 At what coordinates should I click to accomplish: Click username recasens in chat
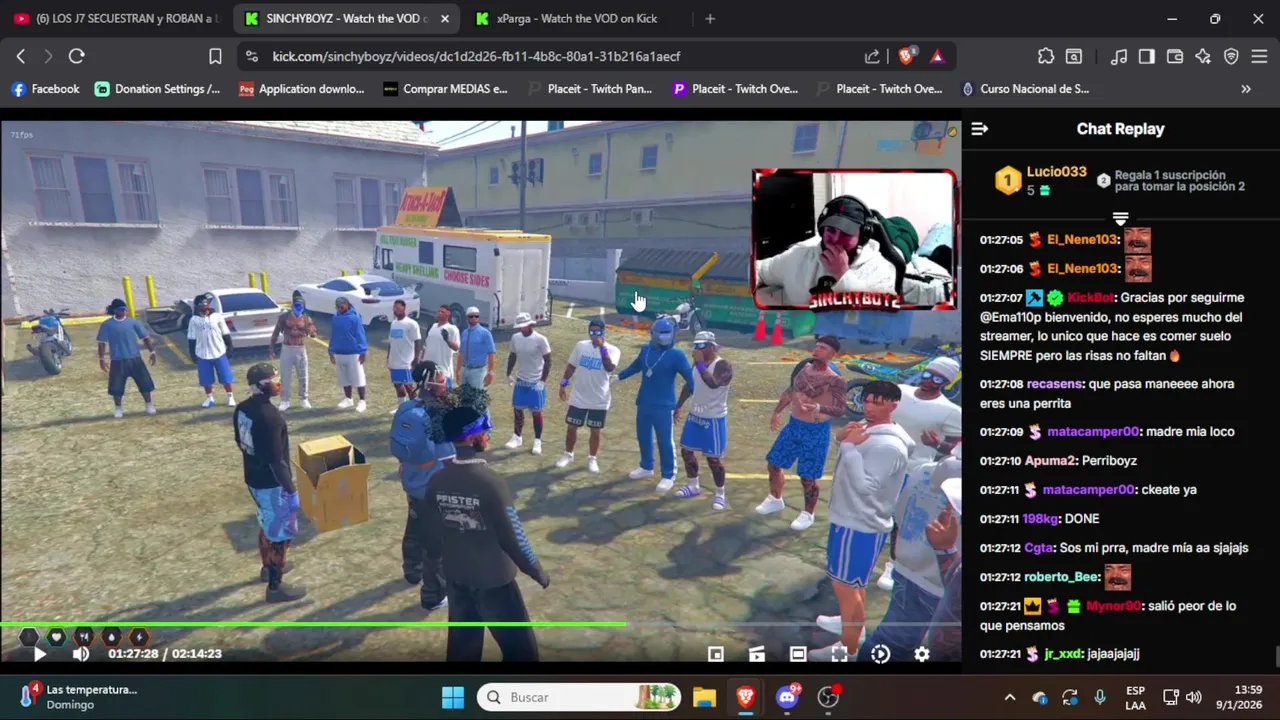click(x=1054, y=384)
